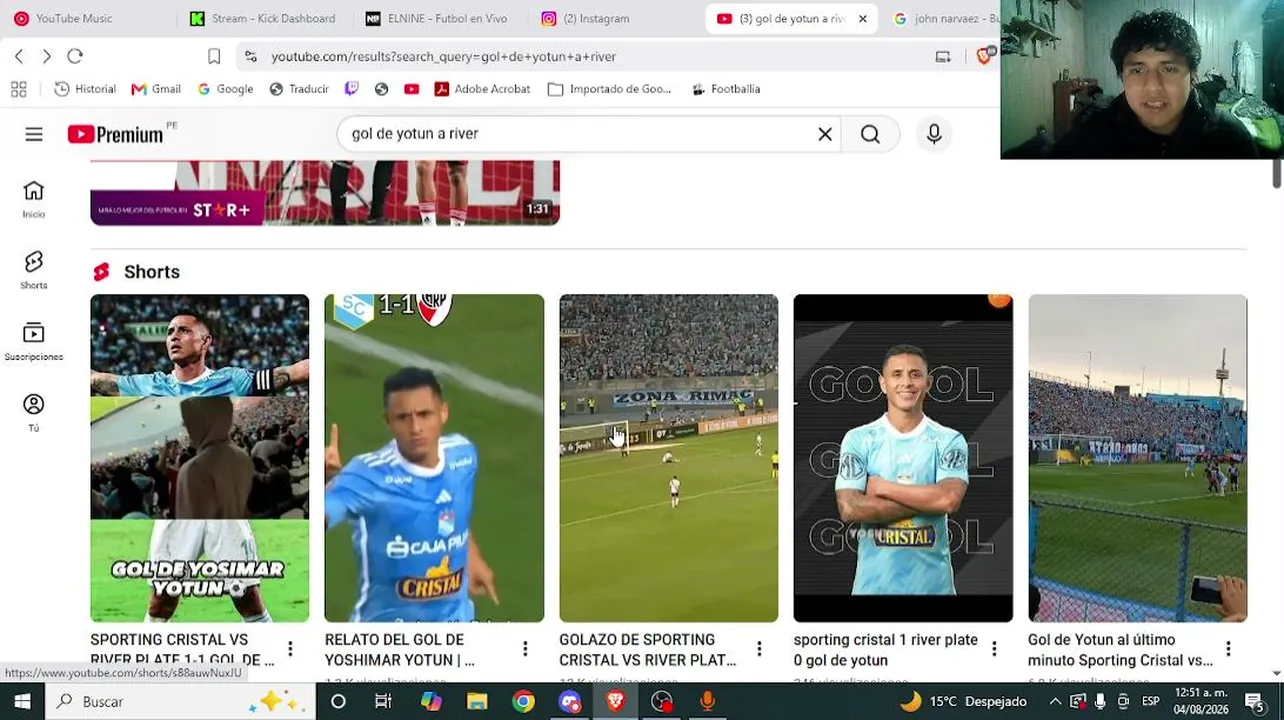Open the Gmail bookmark
The image size is (1284, 720).
point(156,89)
